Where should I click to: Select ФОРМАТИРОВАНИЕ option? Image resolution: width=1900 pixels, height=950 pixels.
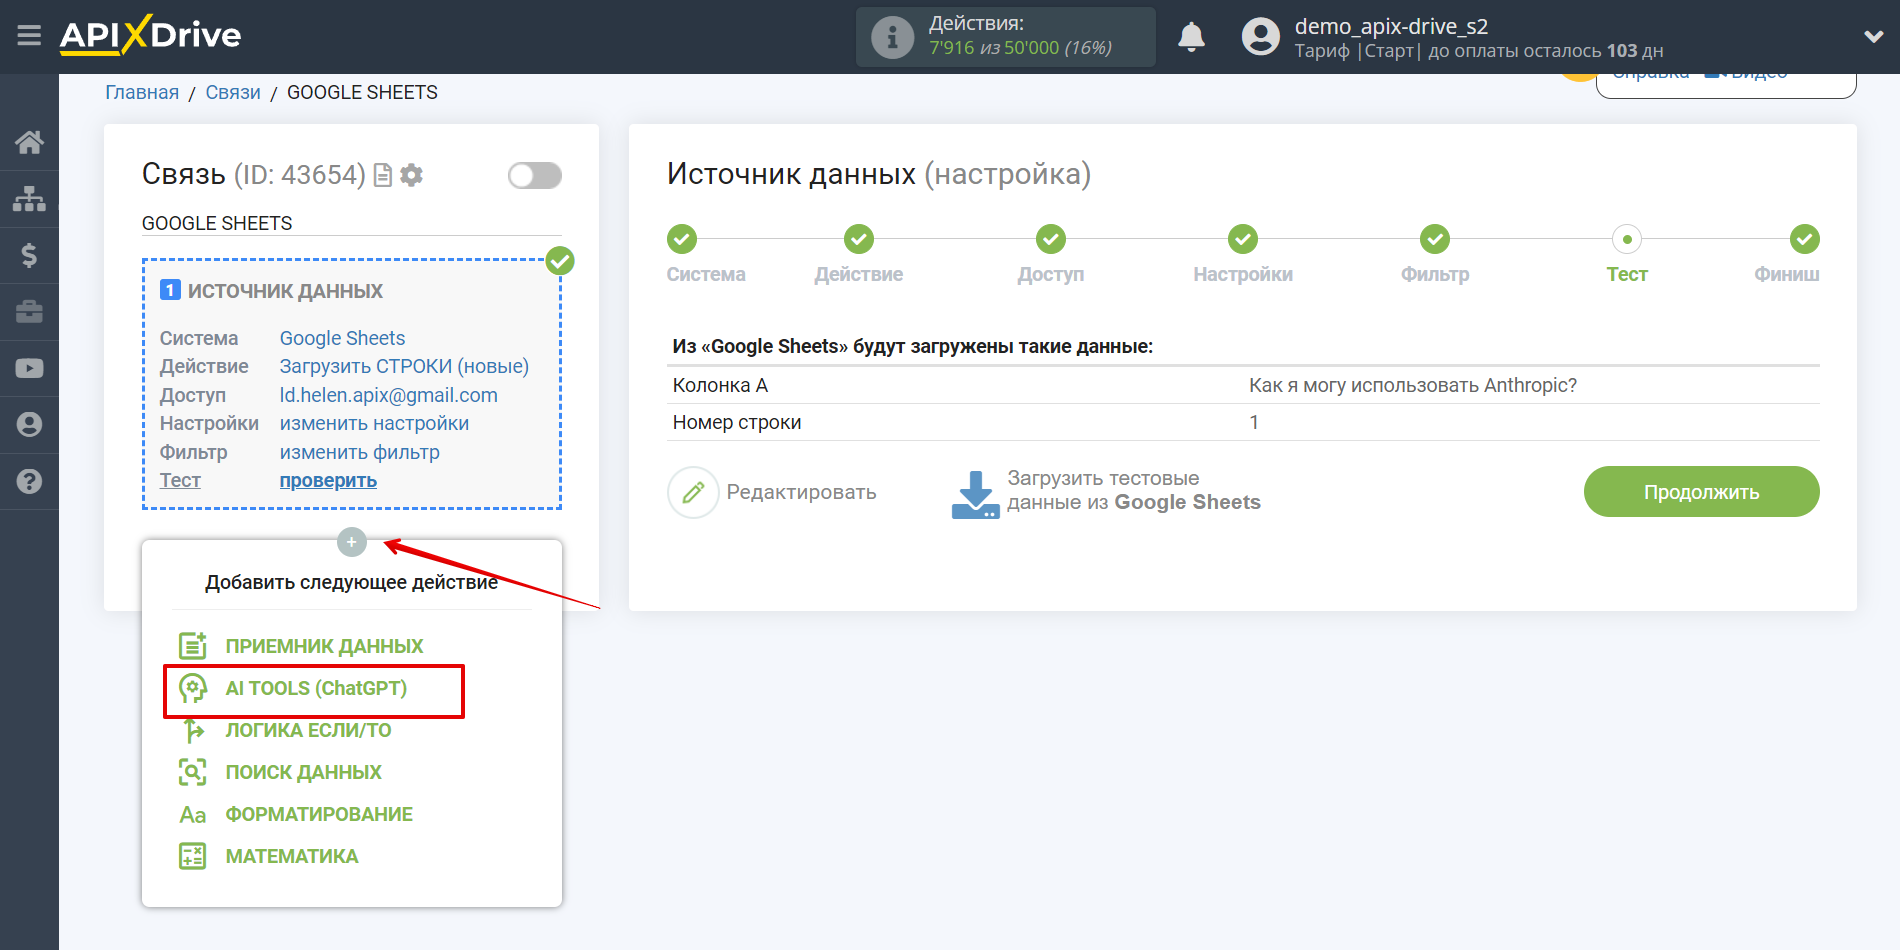319,814
